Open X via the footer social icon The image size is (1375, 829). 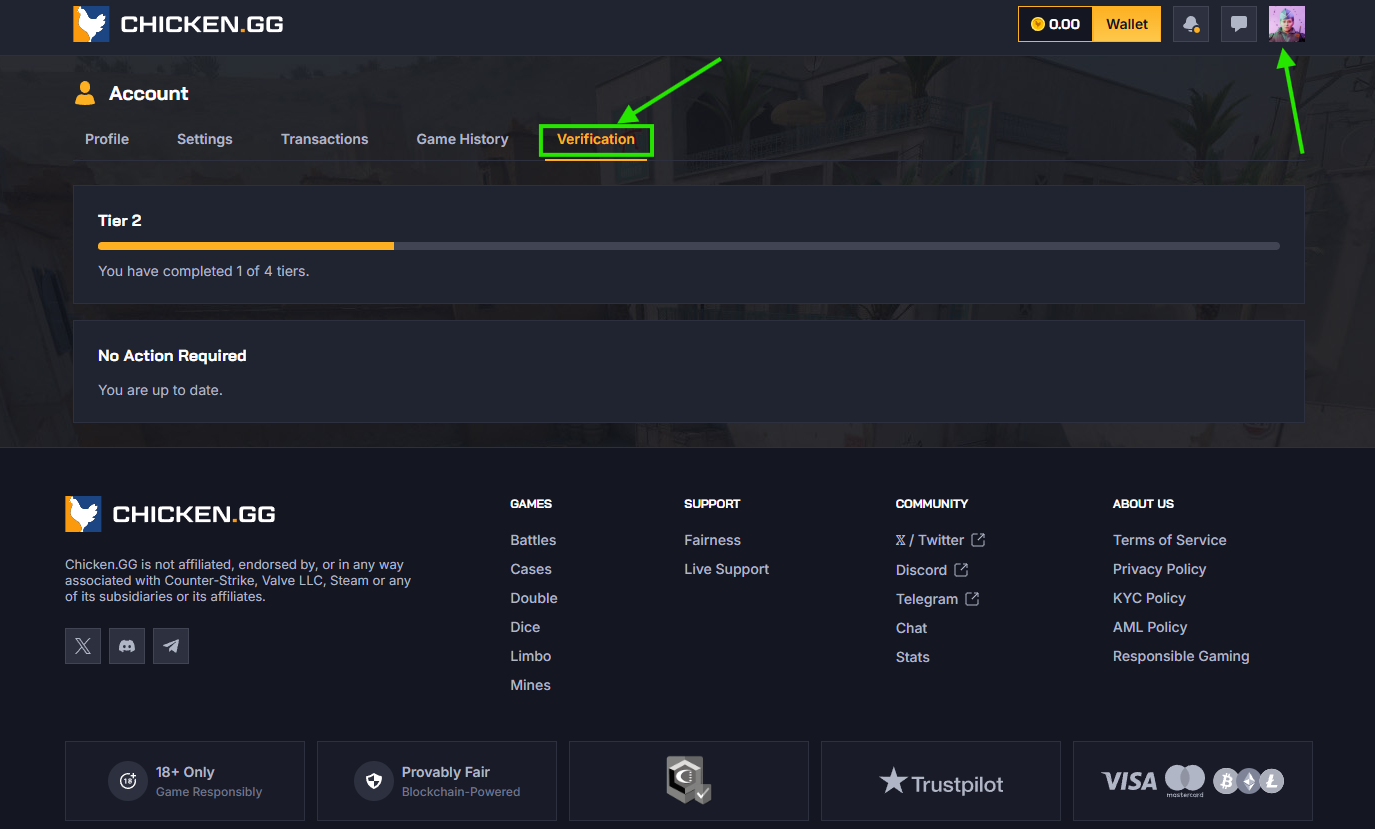click(x=82, y=645)
